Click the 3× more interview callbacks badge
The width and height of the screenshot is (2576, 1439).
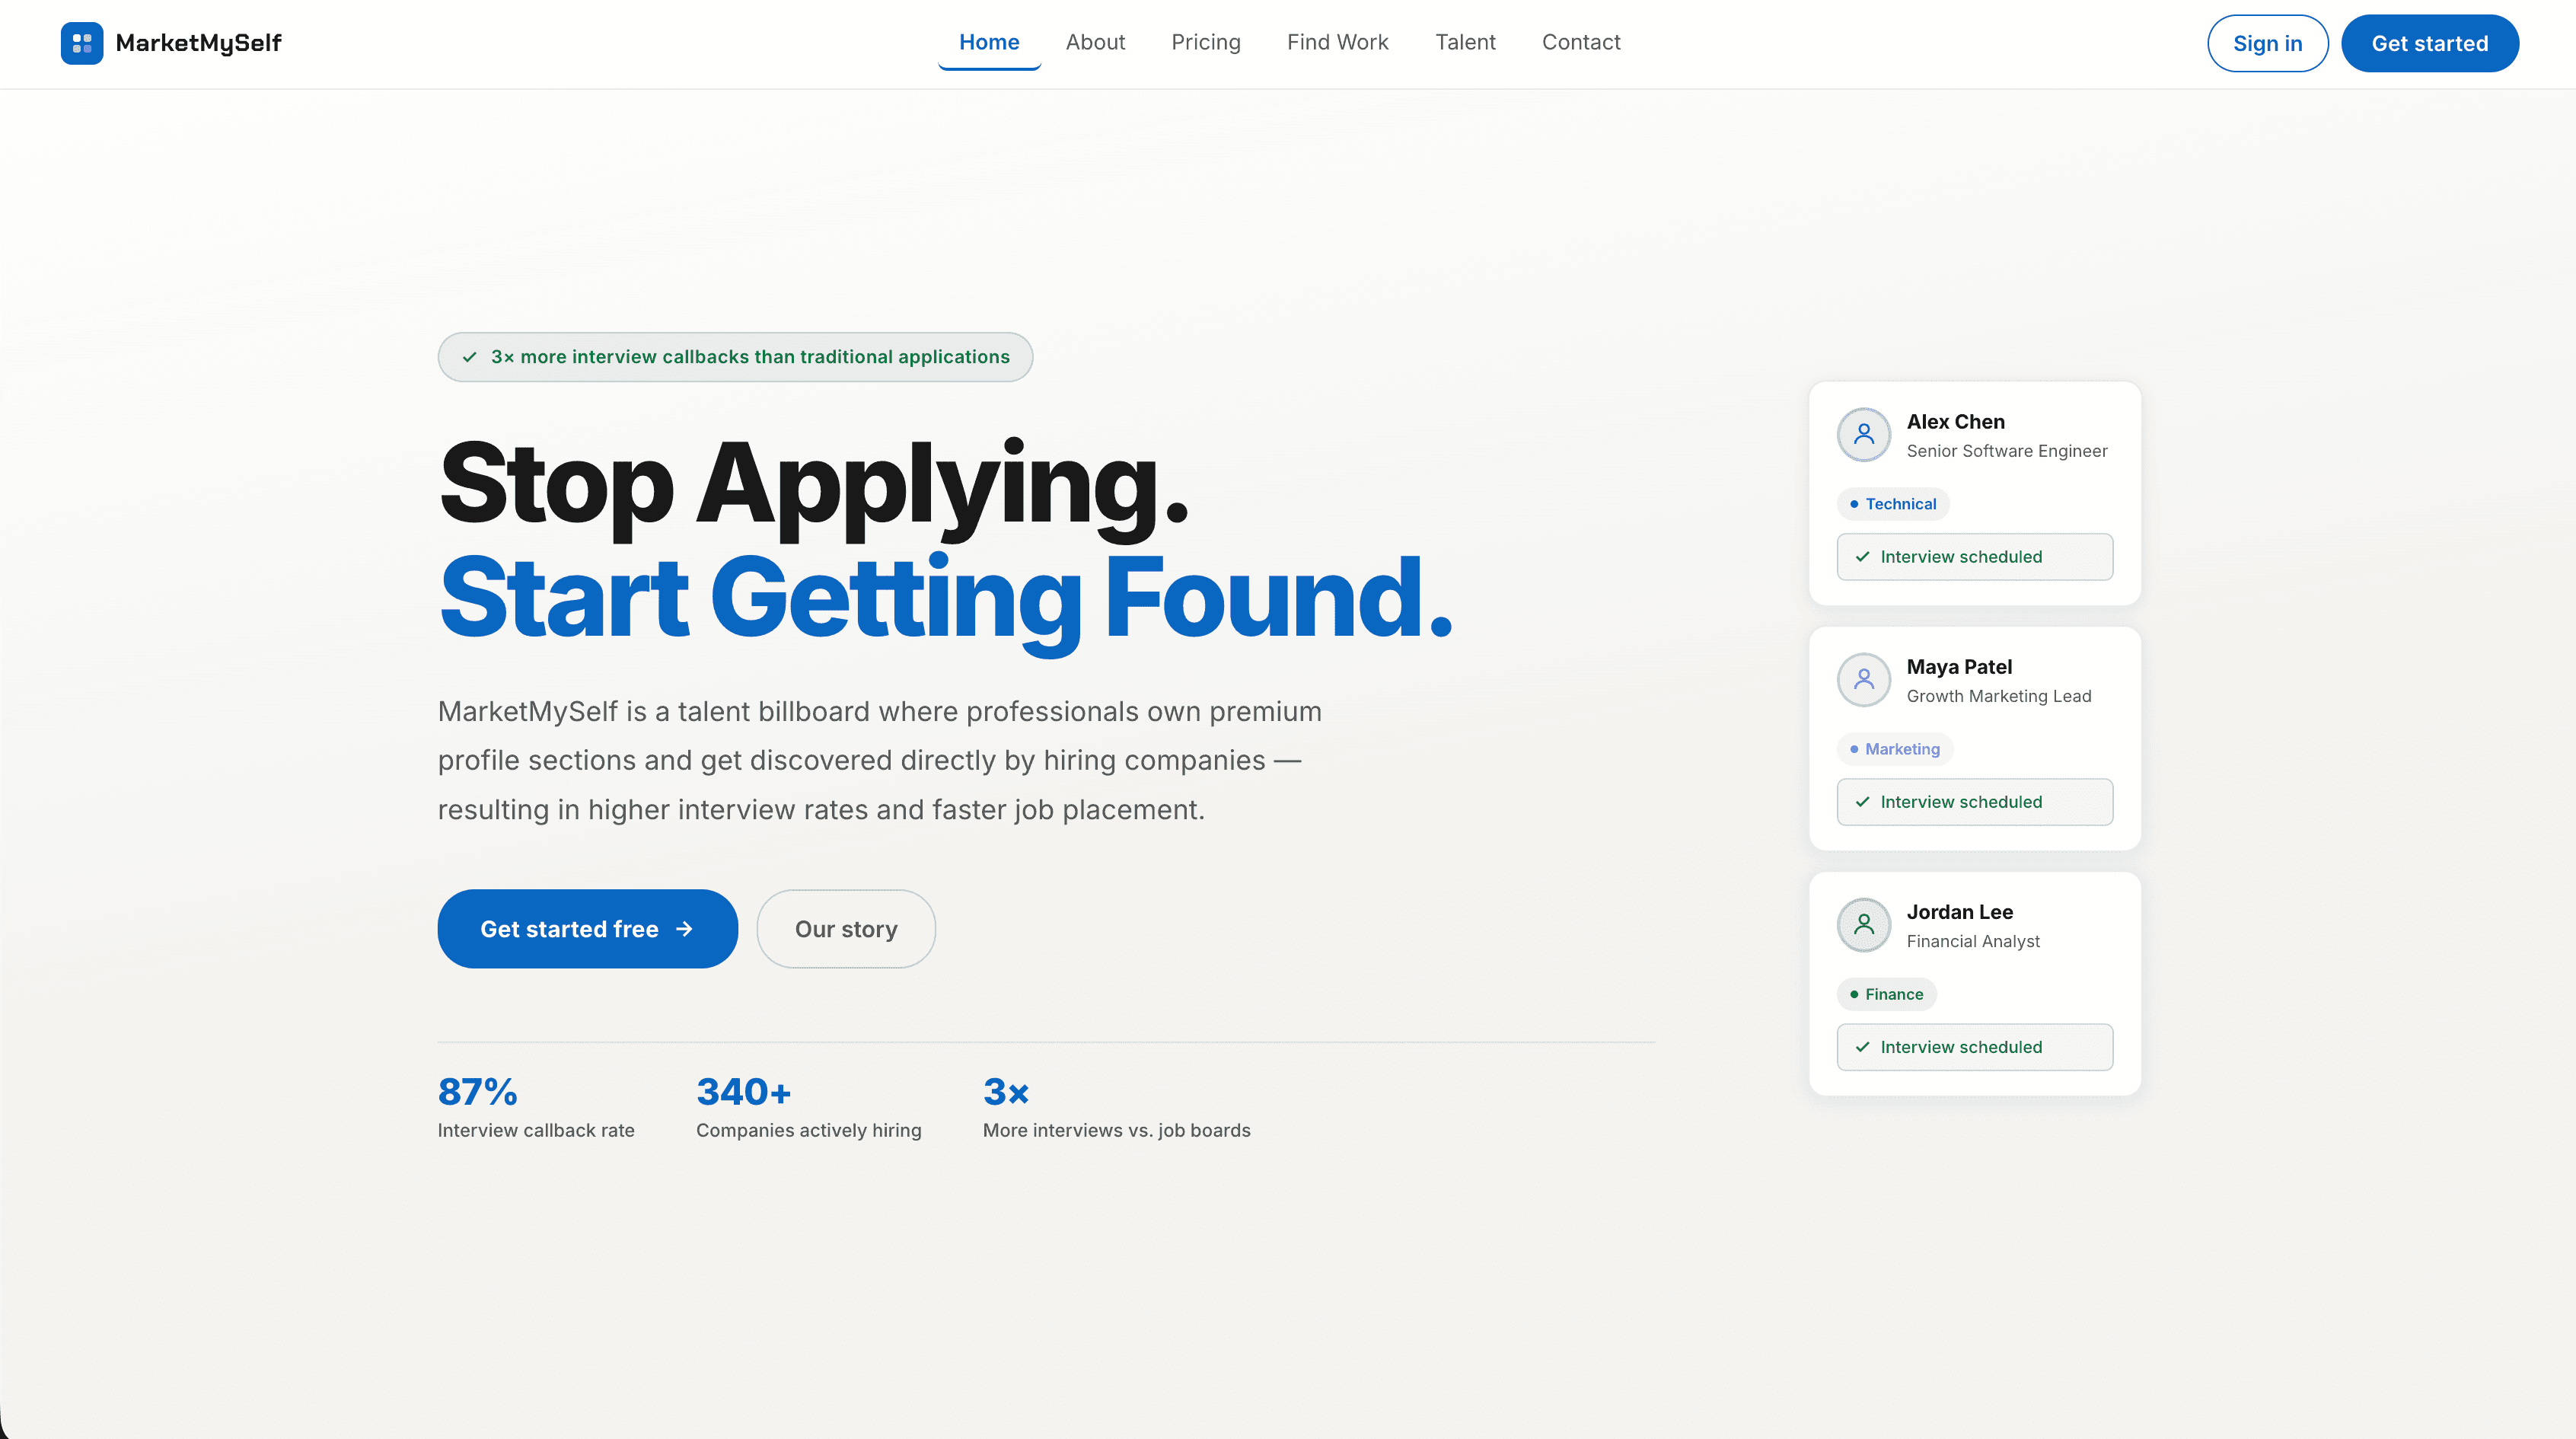point(735,356)
